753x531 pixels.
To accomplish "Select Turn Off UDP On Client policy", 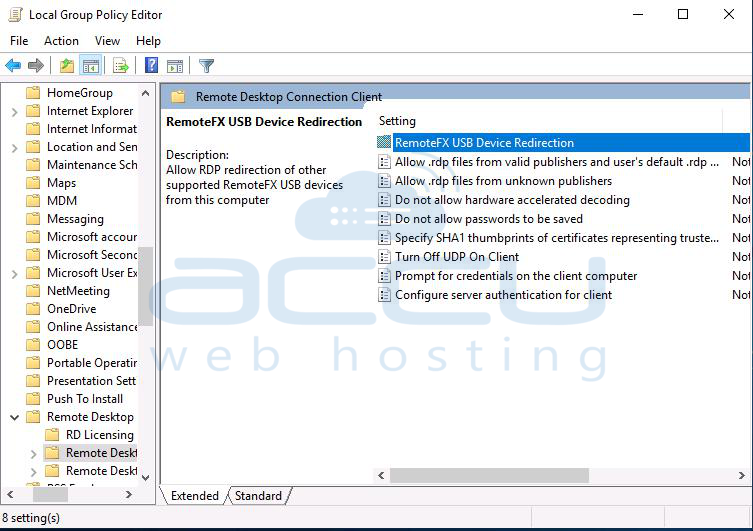I will click(x=457, y=257).
